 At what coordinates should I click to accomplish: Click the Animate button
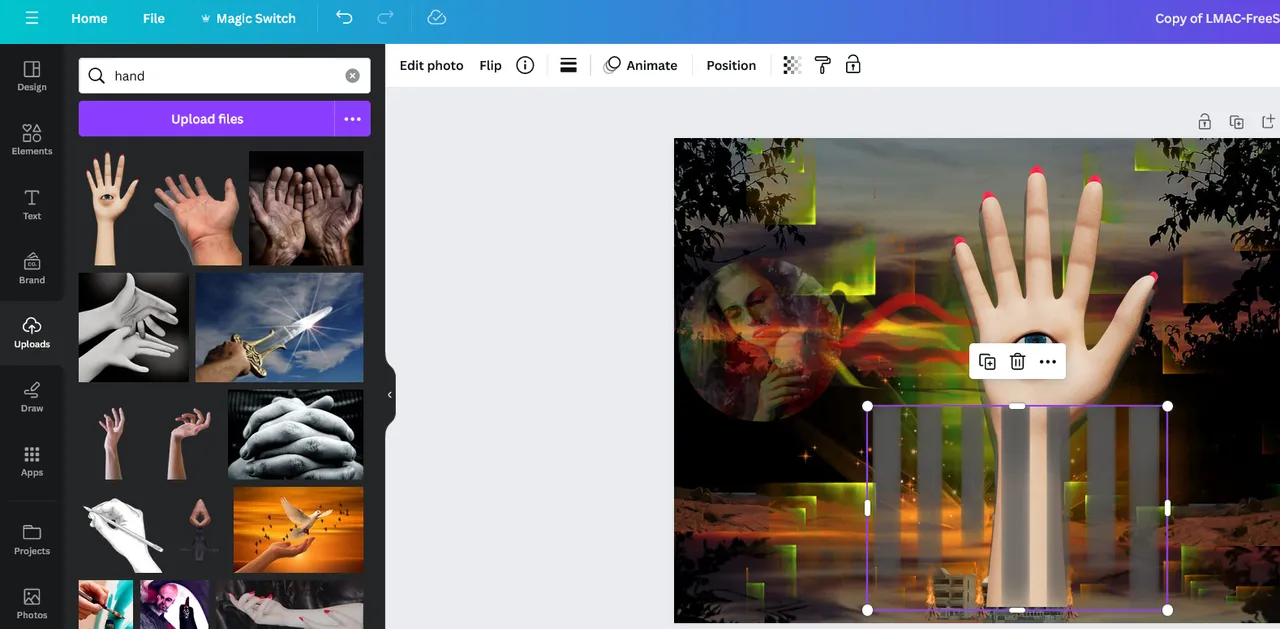point(641,65)
